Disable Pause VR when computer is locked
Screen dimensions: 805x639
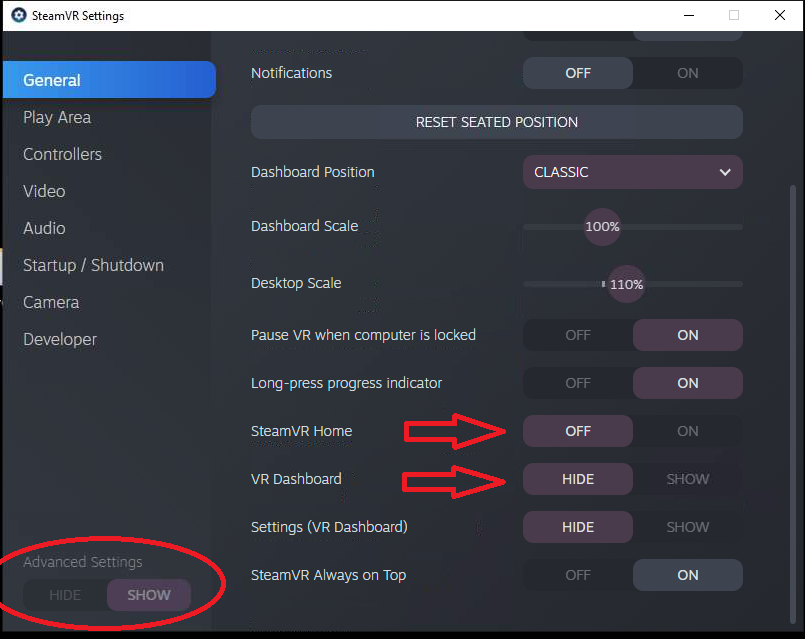point(577,334)
